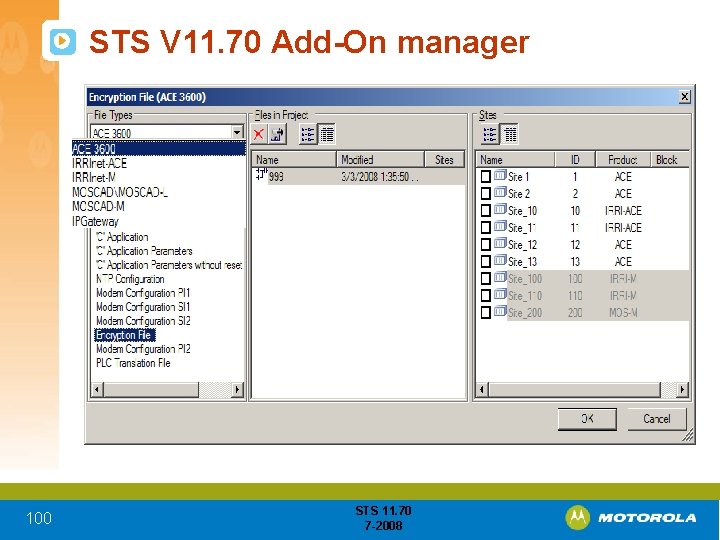Check the Site_11 checkbox
The width and height of the screenshot is (720, 540).
[x=485, y=228]
